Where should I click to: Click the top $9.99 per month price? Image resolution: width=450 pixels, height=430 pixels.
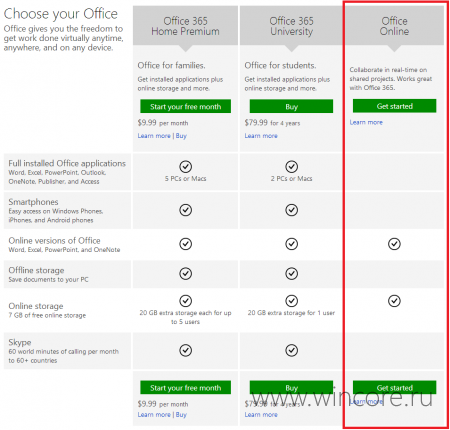click(163, 123)
